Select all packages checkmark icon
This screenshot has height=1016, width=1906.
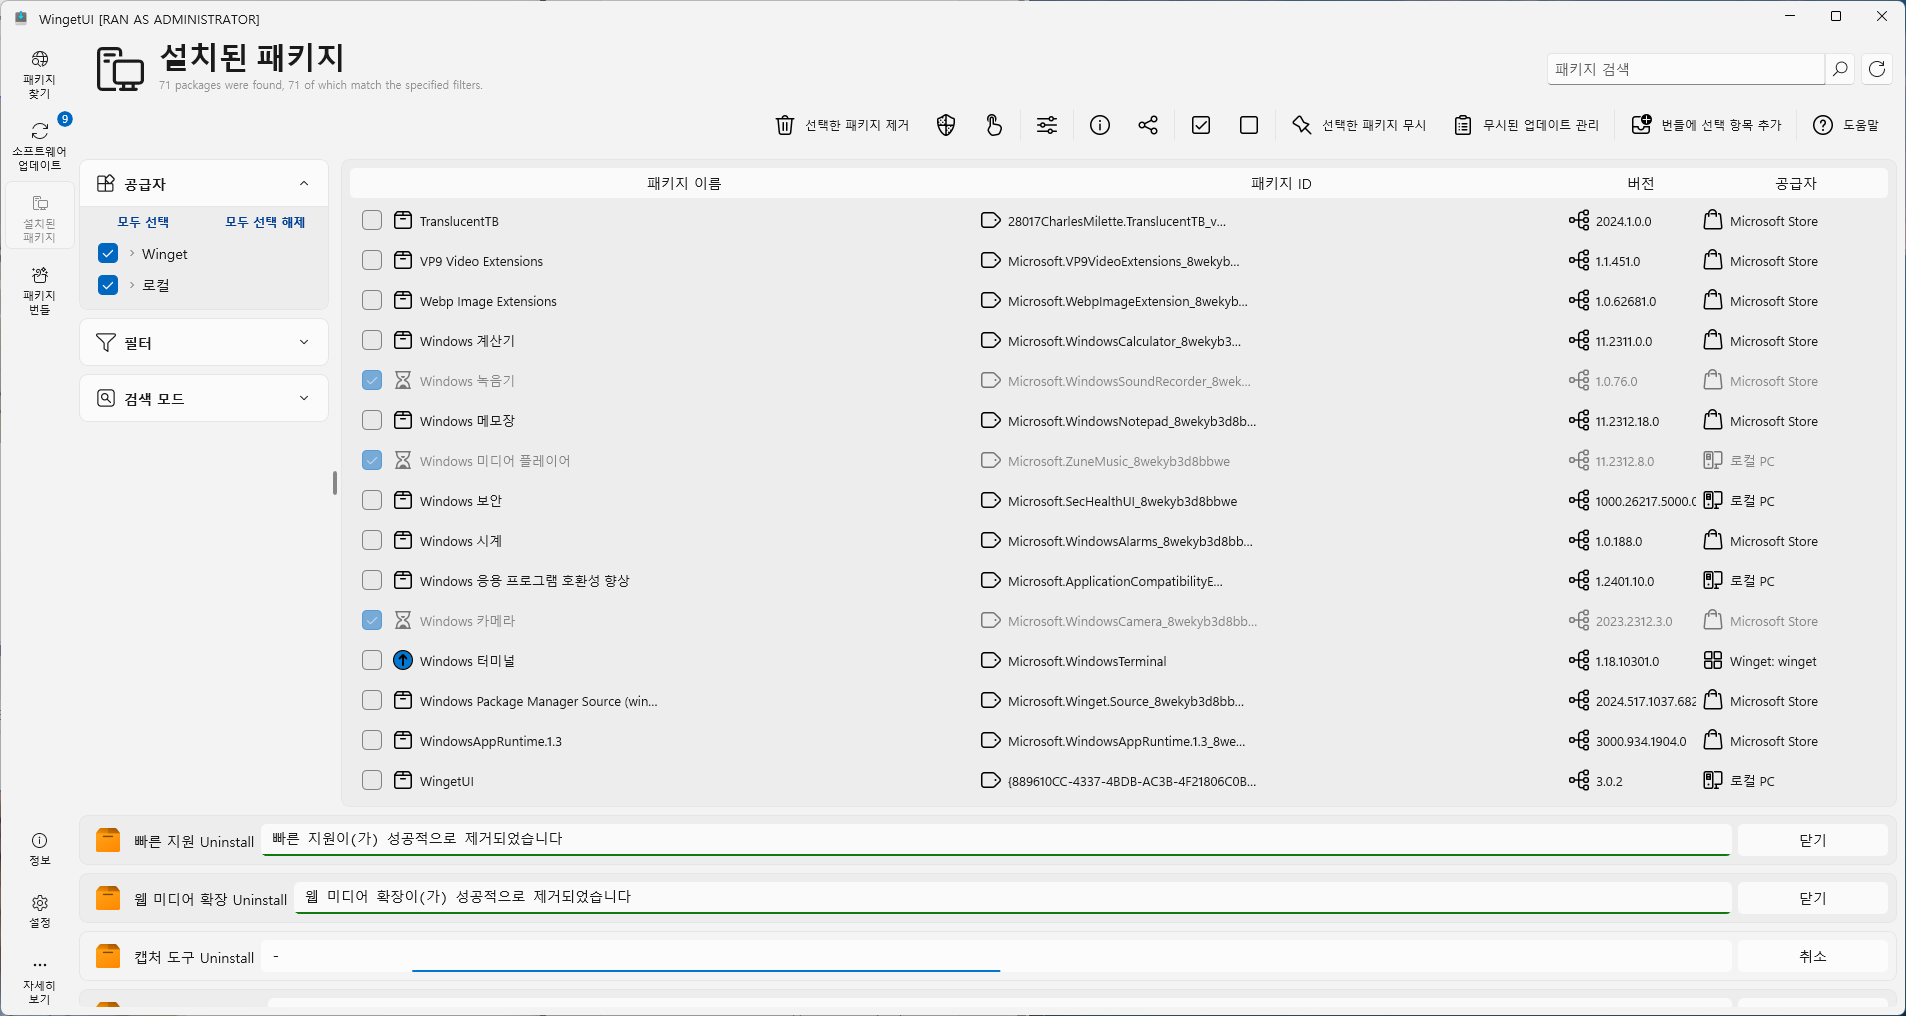point(1201,125)
